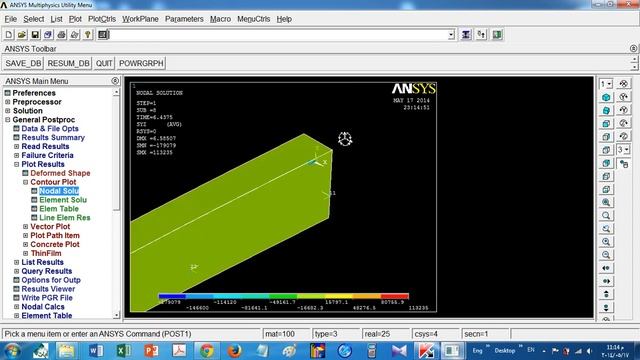Image resolution: width=640 pixels, height=360 pixels.
Task: Click the Pan Down arrow icon
Action: point(606,307)
